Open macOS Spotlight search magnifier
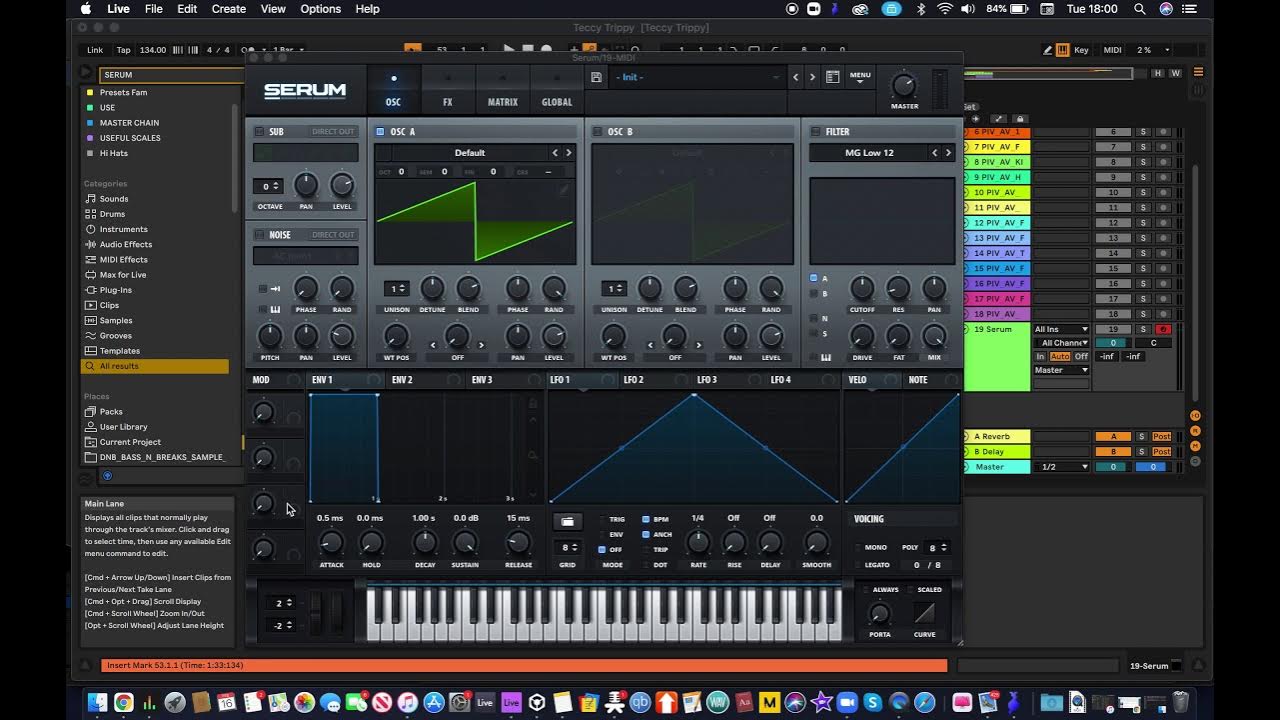Image resolution: width=1280 pixels, height=720 pixels. [x=1140, y=9]
